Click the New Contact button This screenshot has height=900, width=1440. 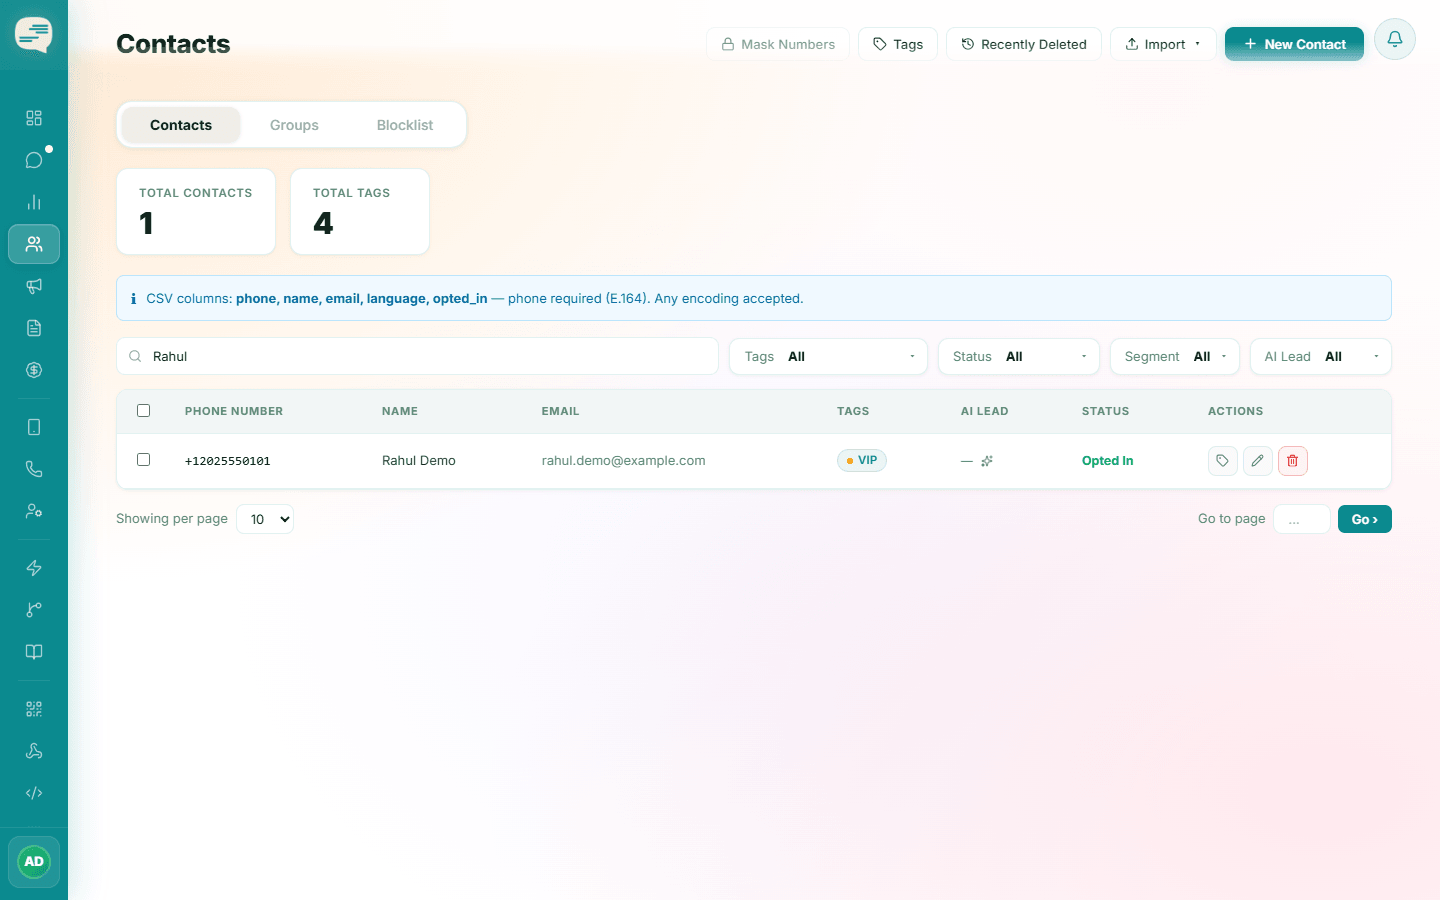click(1294, 44)
